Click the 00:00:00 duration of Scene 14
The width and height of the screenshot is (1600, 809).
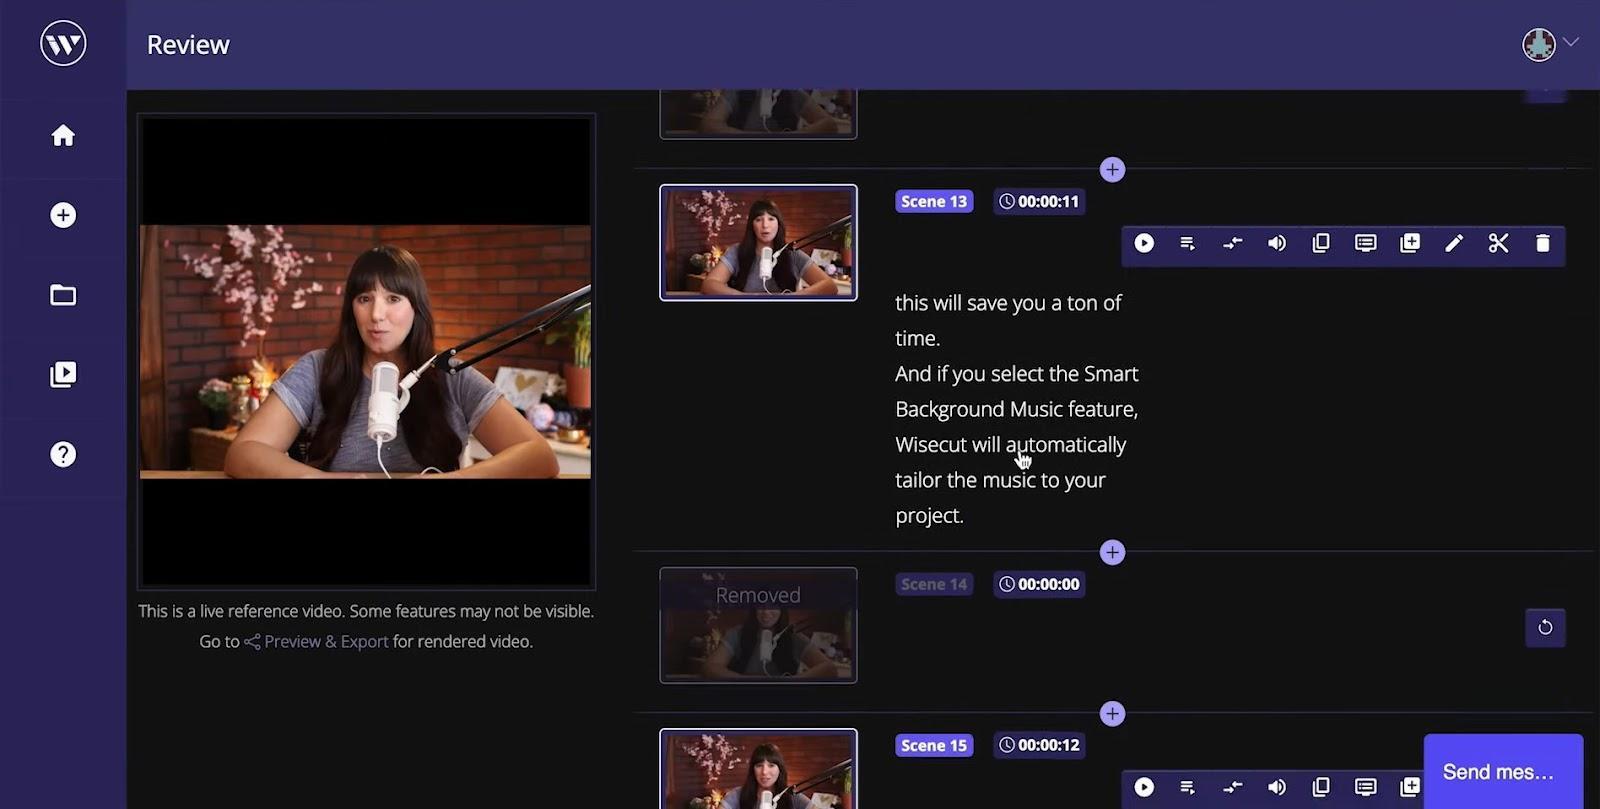click(1040, 584)
